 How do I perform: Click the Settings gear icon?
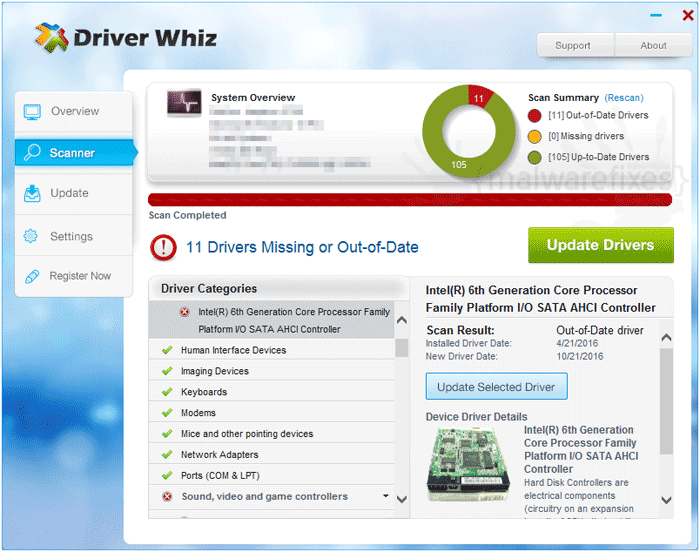tap(30, 236)
